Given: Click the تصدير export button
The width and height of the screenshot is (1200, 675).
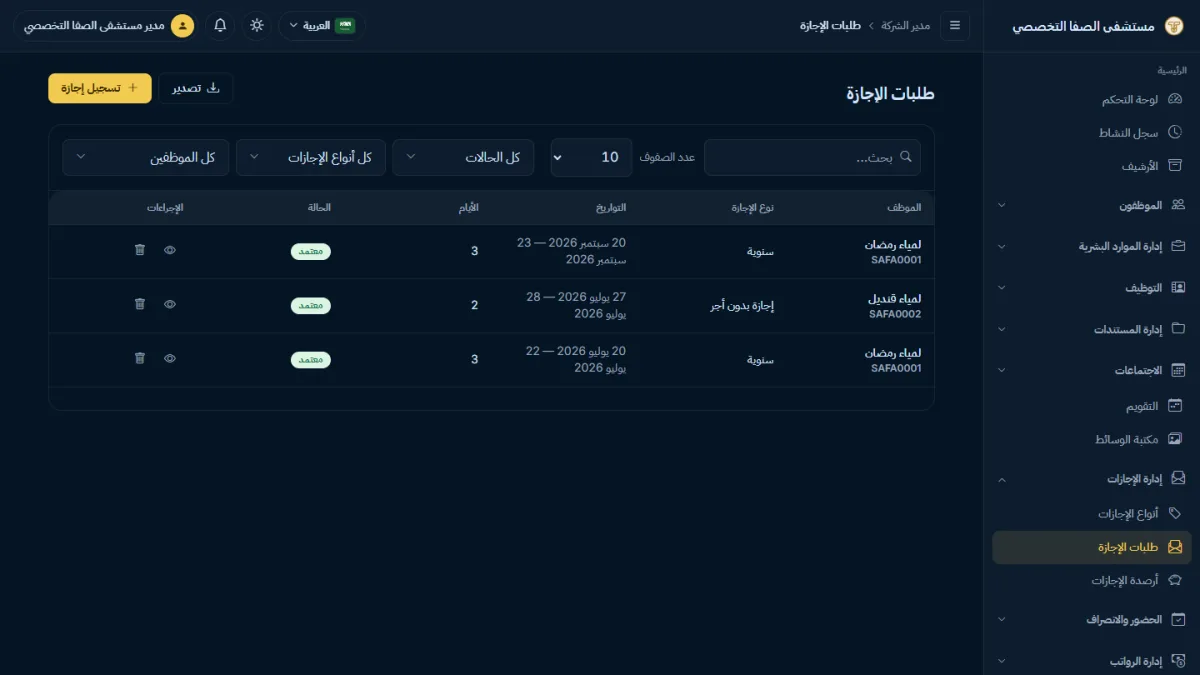Looking at the screenshot, I should click(196, 88).
